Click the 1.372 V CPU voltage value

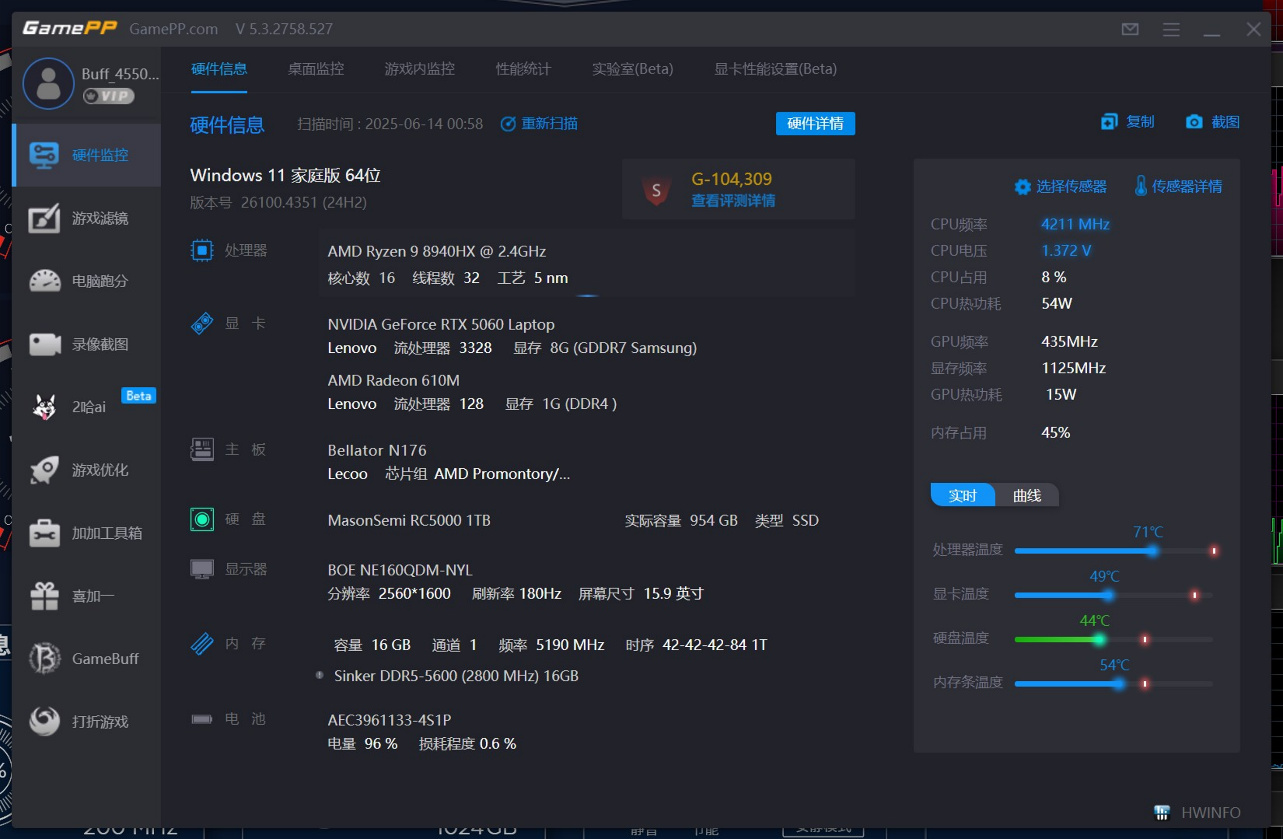pyautogui.click(x=1066, y=250)
